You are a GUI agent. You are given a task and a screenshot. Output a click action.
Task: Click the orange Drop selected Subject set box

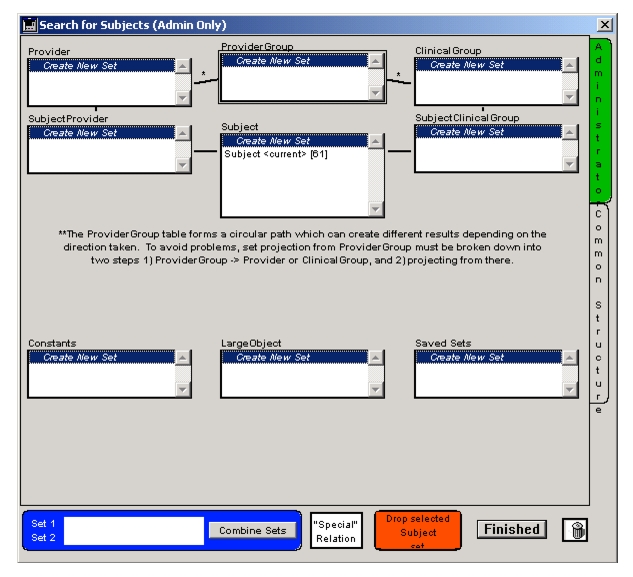tap(417, 531)
